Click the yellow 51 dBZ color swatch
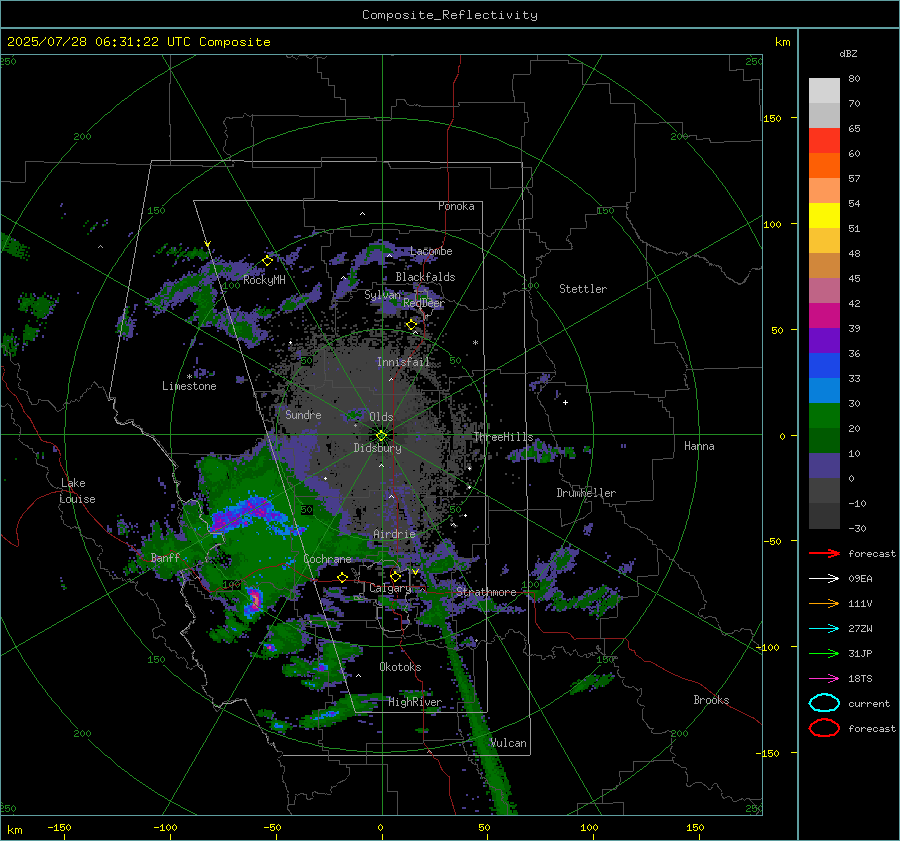Screen dimensions: 900x841 pyautogui.click(x=824, y=216)
